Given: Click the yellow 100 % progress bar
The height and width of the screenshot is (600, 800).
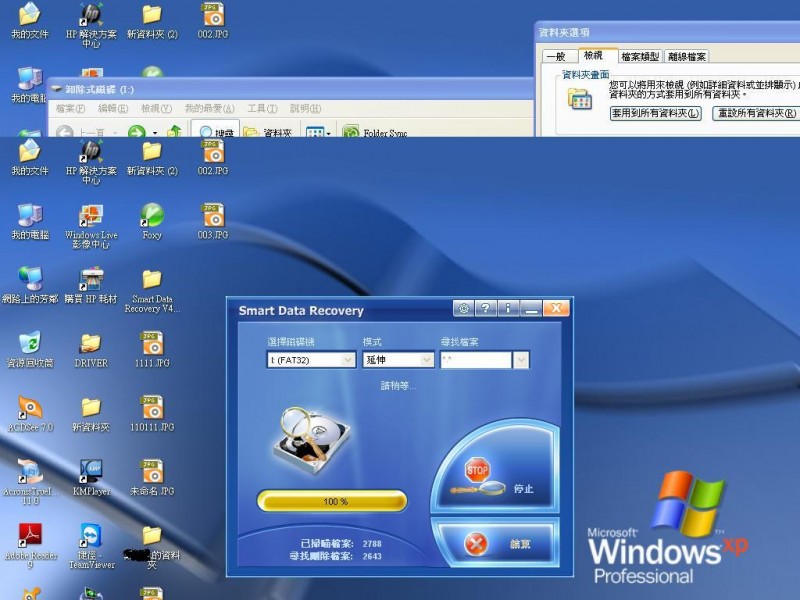Looking at the screenshot, I should click(332, 502).
